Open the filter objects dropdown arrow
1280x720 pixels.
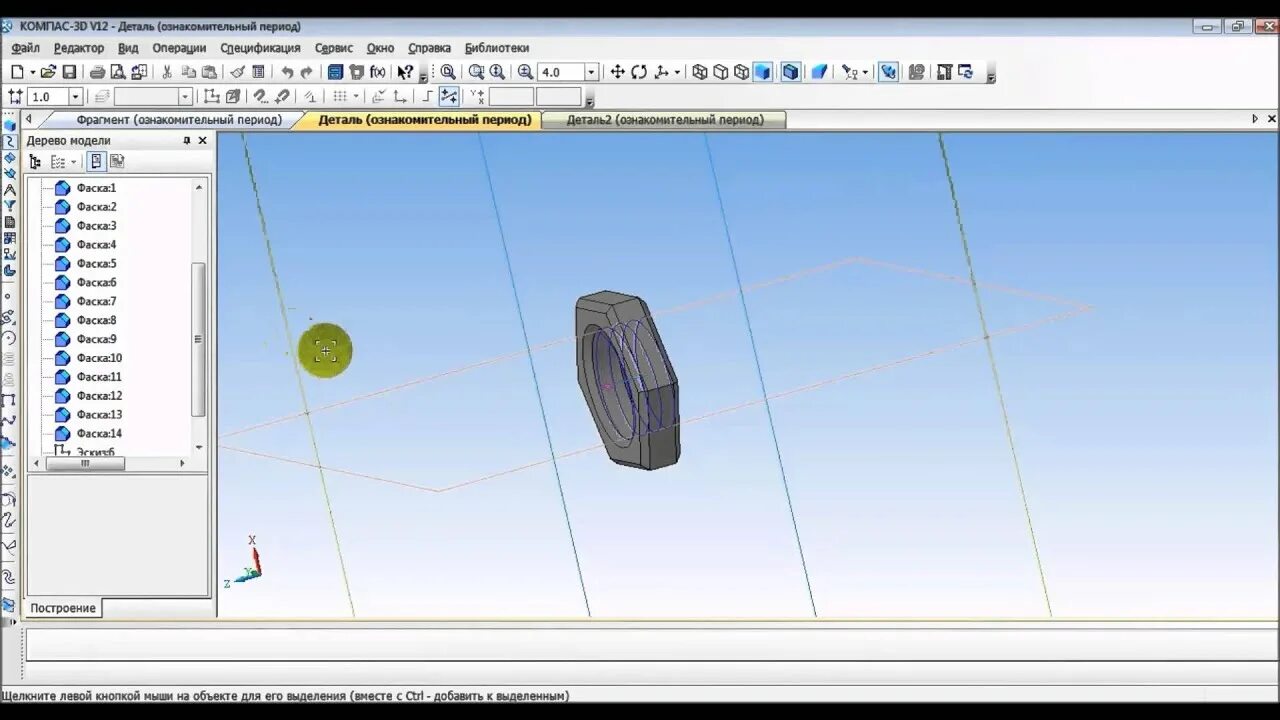pyautogui.click(x=866, y=72)
